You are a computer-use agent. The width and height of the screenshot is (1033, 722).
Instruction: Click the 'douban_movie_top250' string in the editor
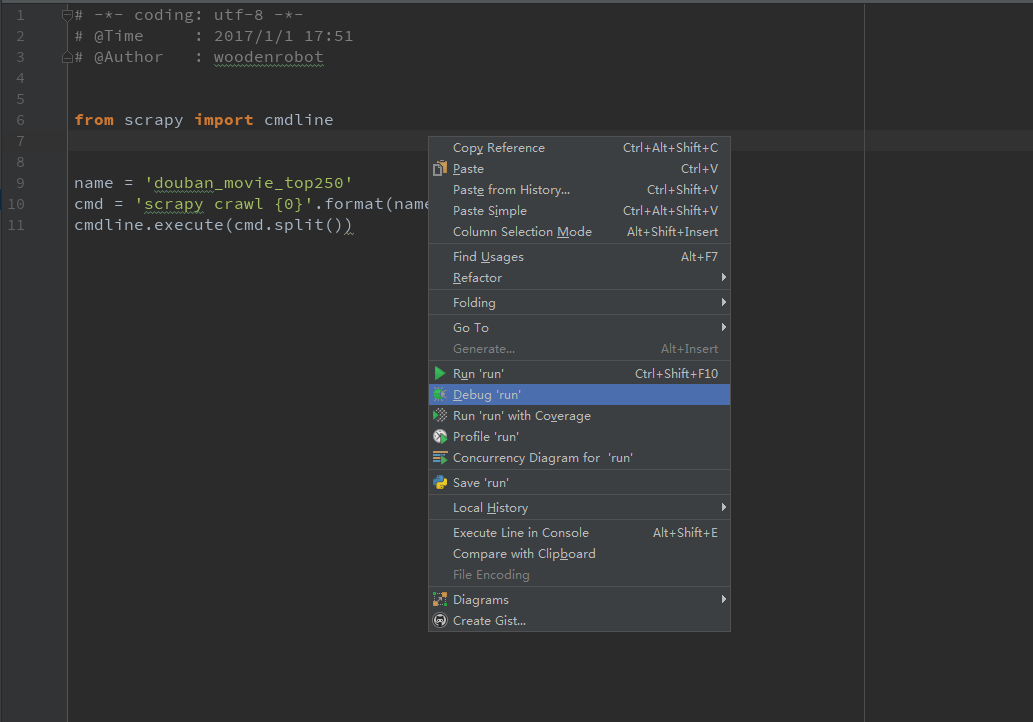point(248,183)
